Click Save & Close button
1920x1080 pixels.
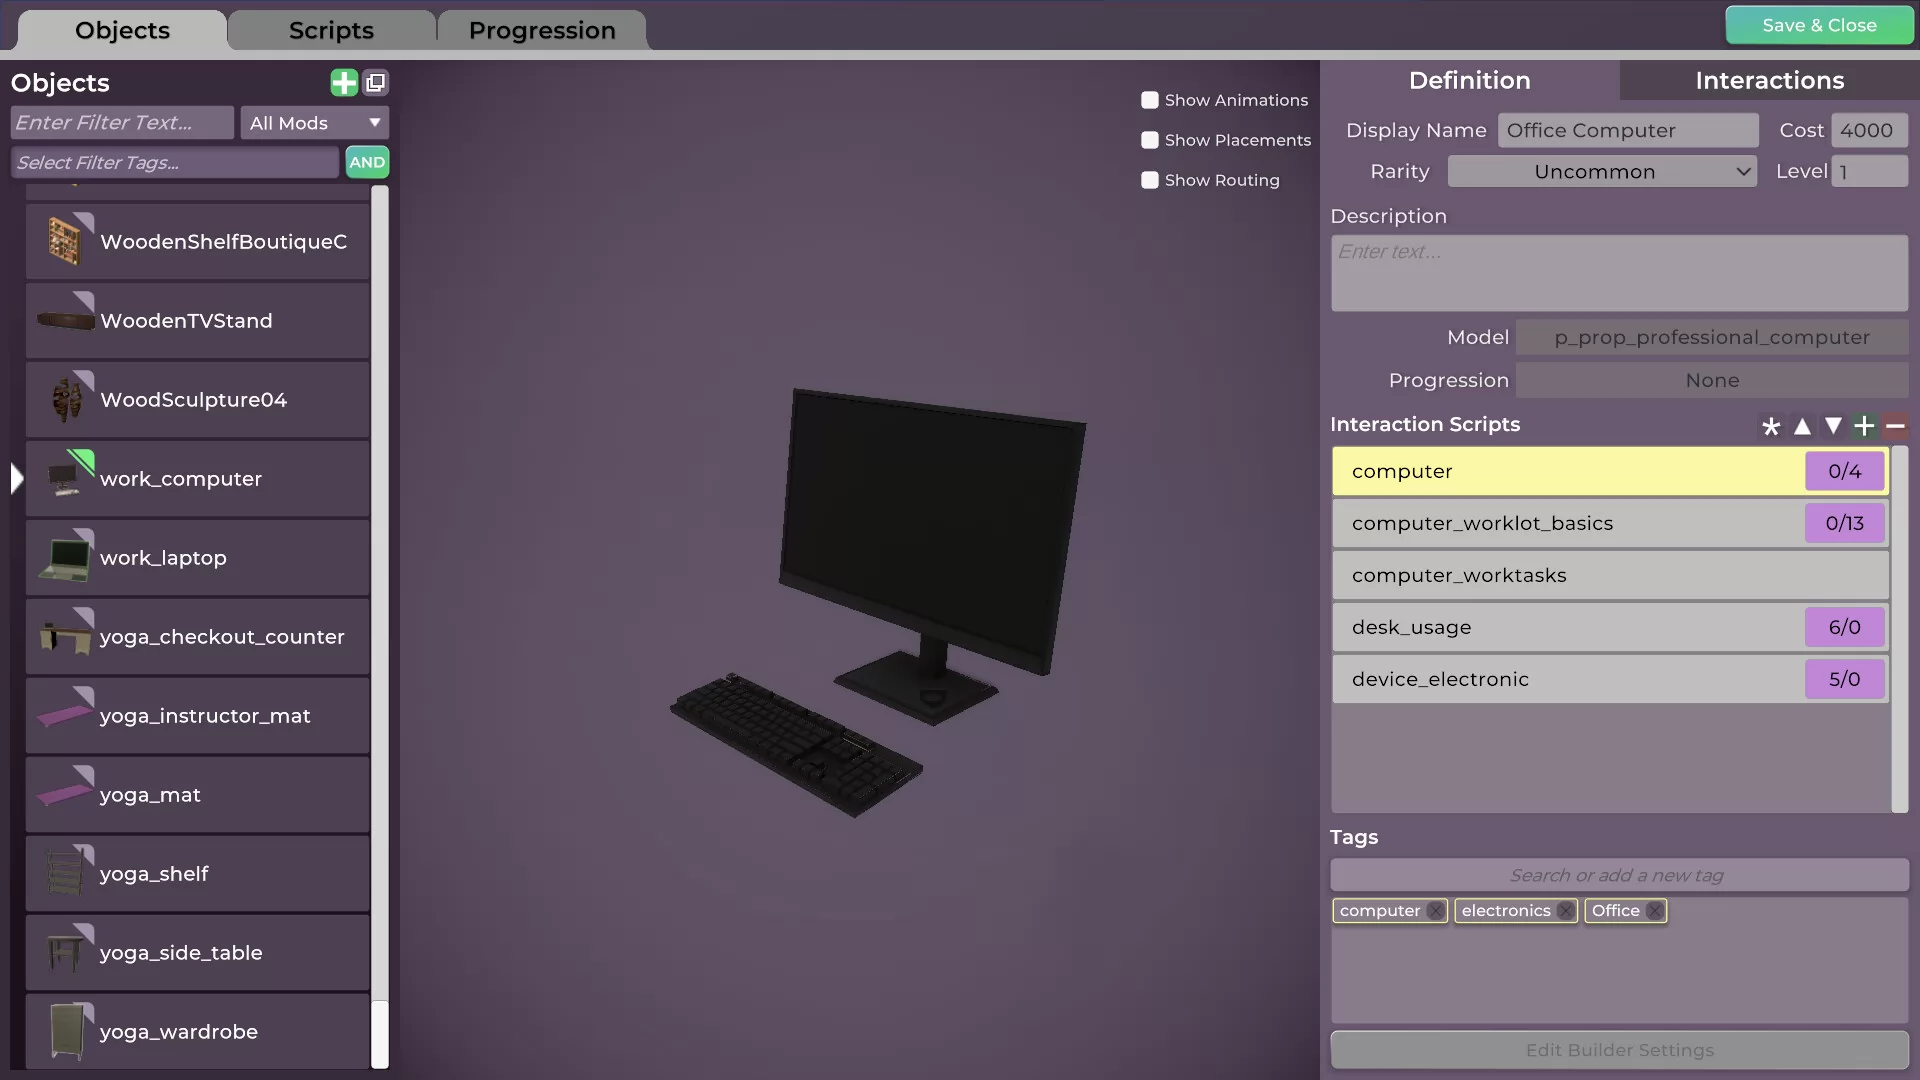[1818, 25]
